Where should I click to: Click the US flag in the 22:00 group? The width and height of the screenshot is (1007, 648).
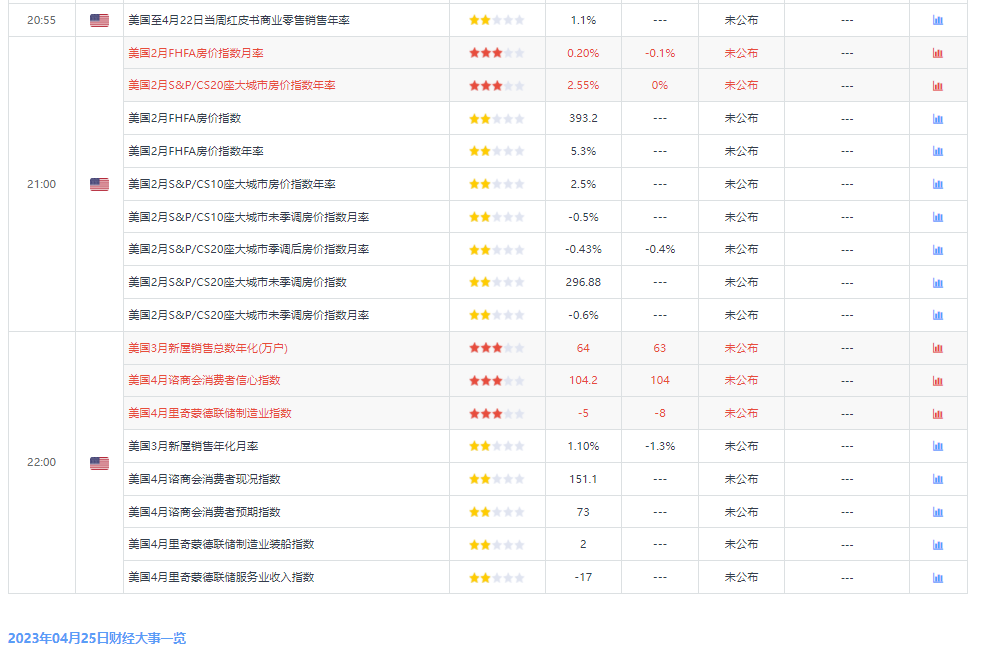point(100,463)
